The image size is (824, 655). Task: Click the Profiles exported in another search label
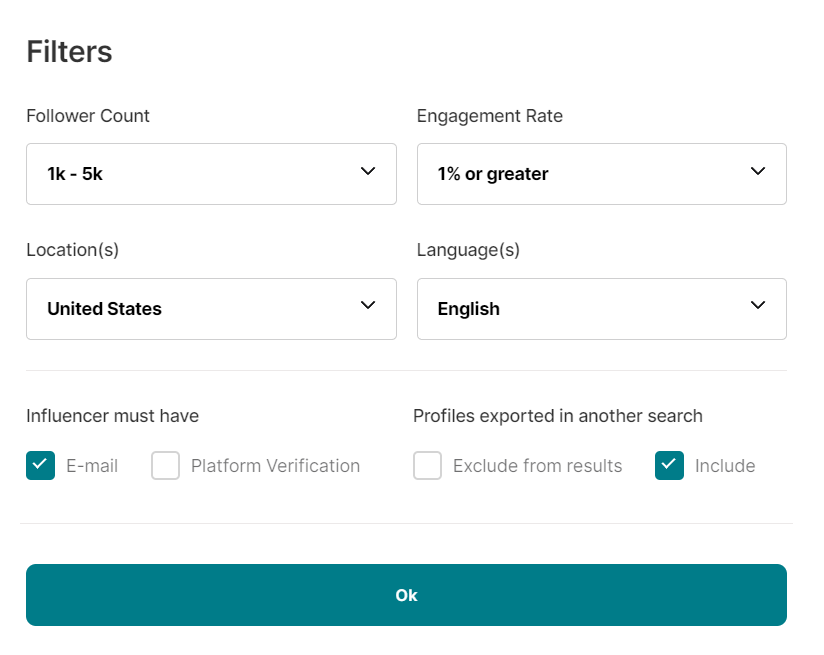tap(558, 416)
